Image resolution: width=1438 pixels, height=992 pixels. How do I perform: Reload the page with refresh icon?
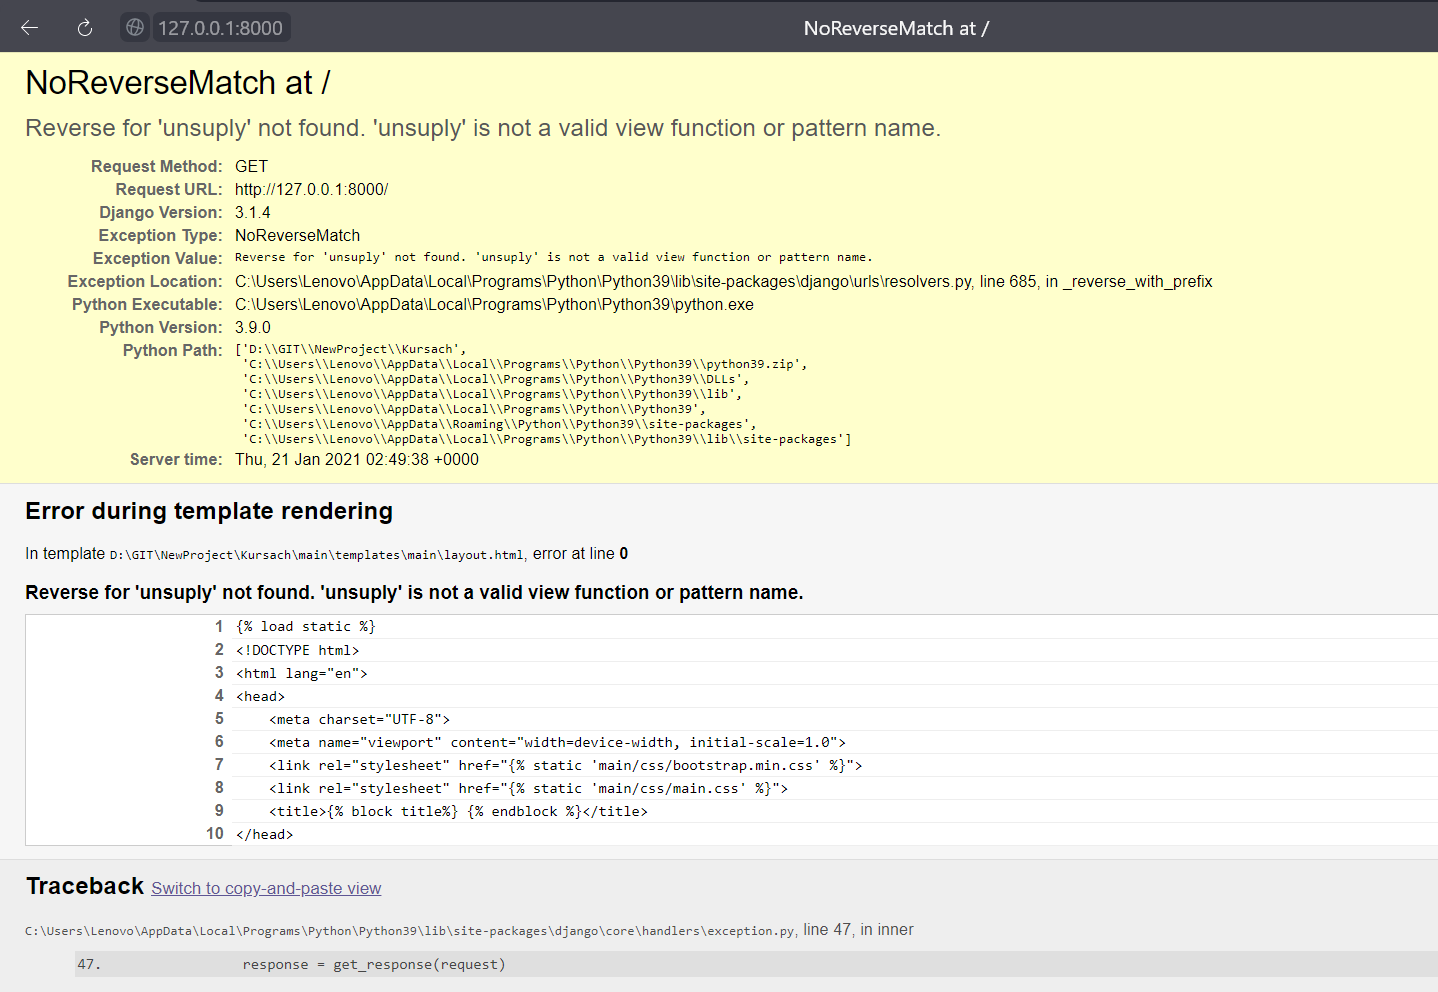click(x=85, y=28)
